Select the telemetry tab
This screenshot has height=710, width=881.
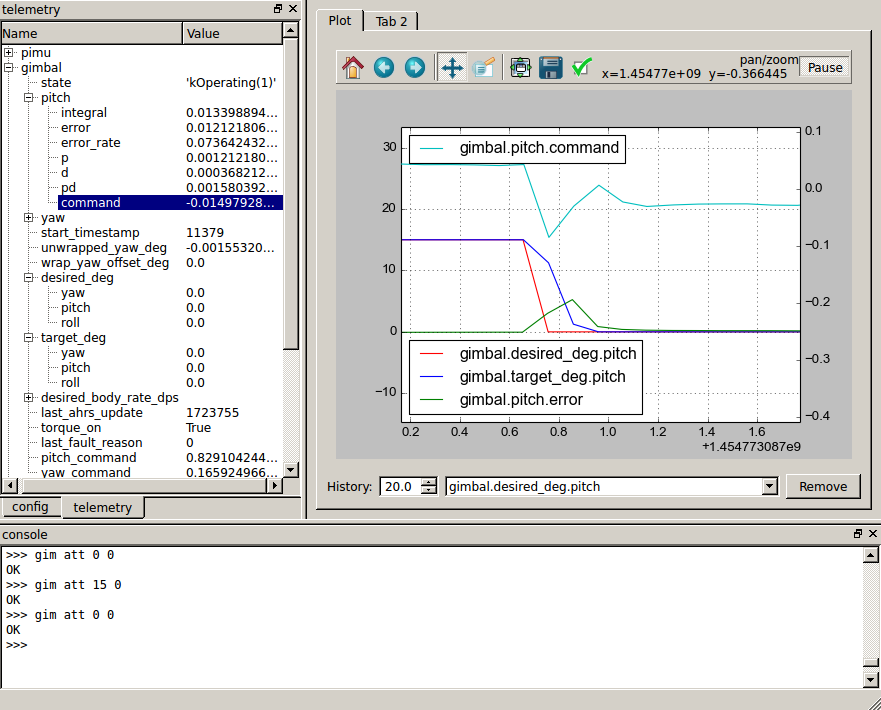(102, 507)
